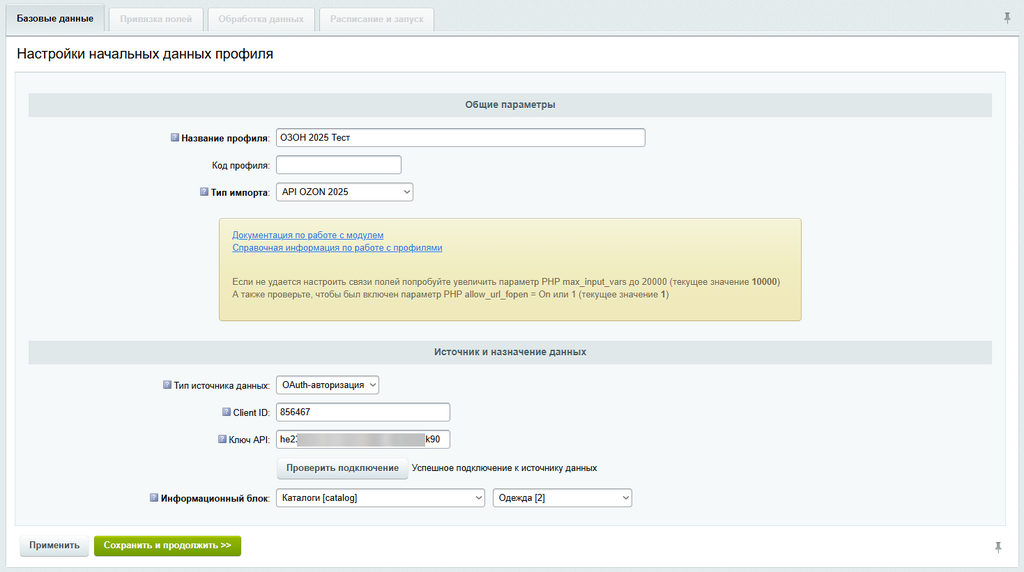The height and width of the screenshot is (572, 1024).
Task: Switch to the Привязка полей tab
Action: (x=155, y=19)
